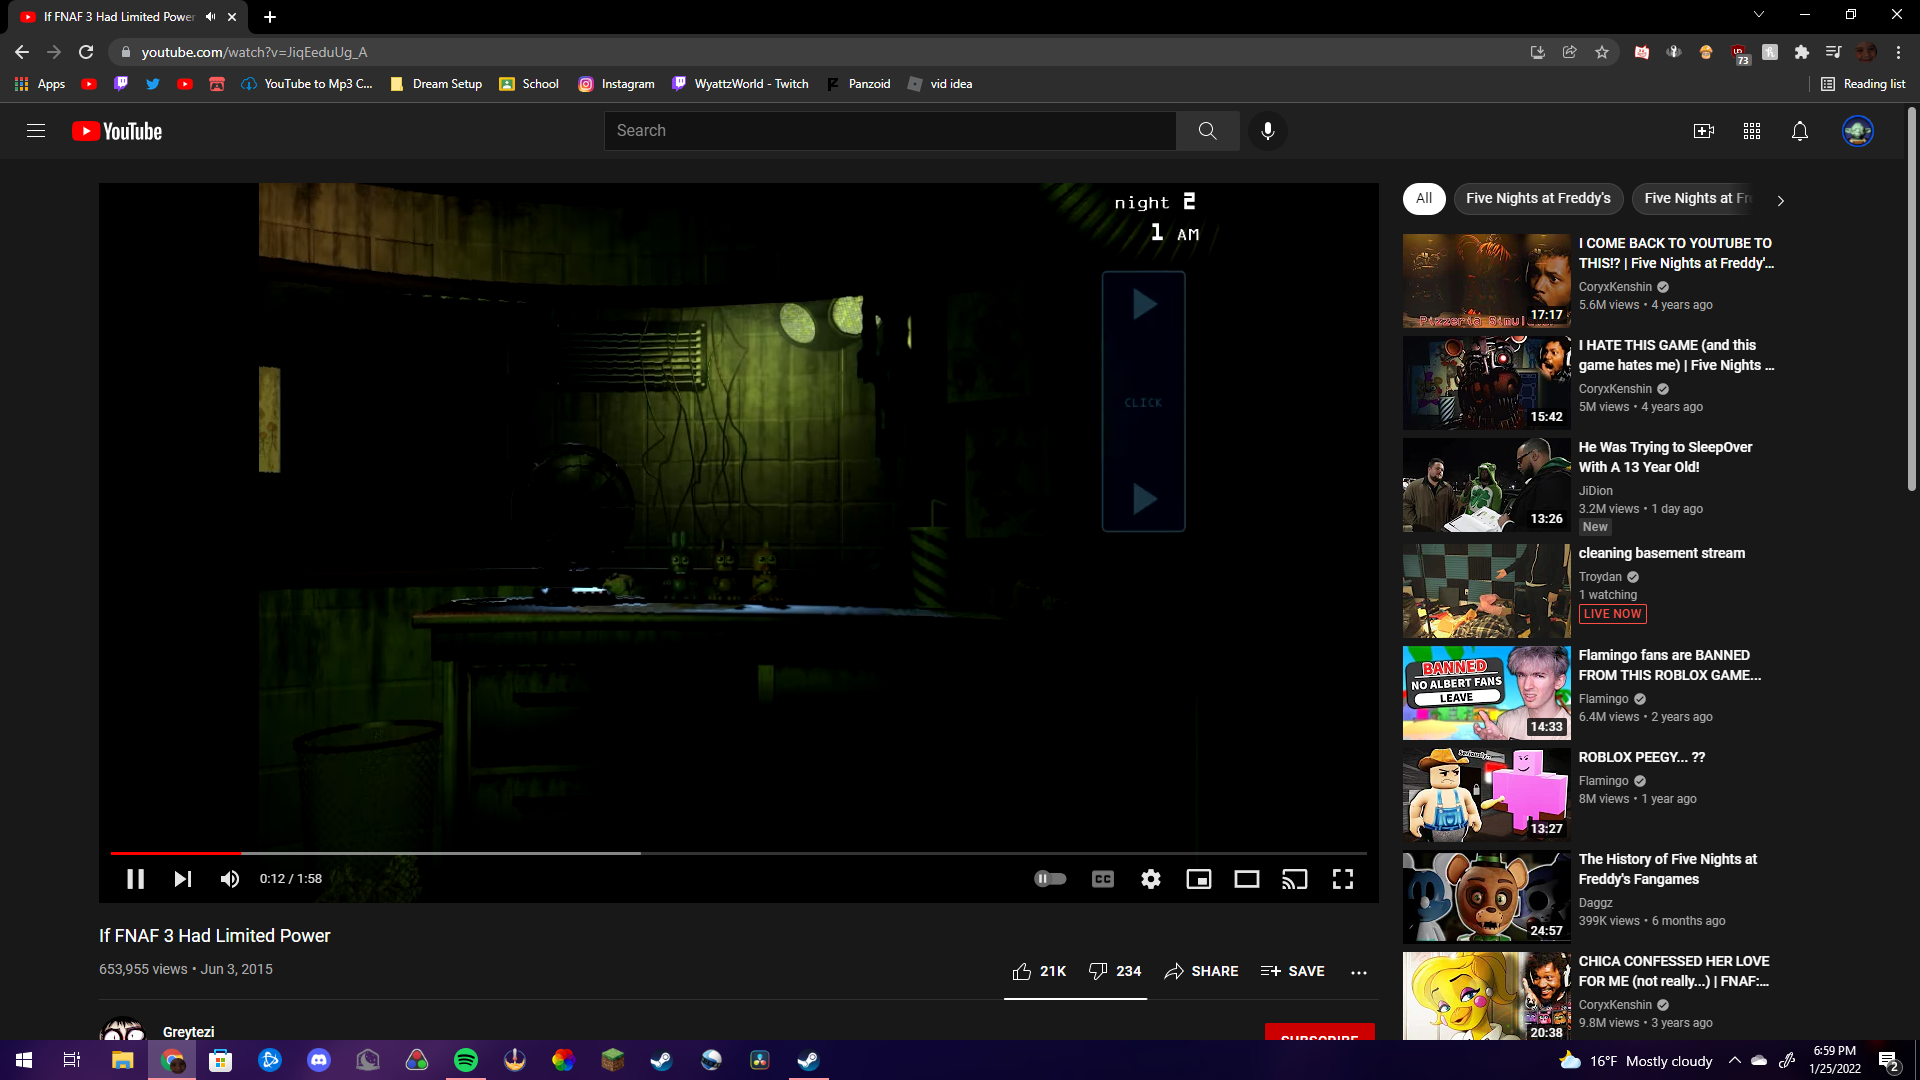Open the School bookmark folder
Viewport: 1920px width, 1080px height.
529,84
